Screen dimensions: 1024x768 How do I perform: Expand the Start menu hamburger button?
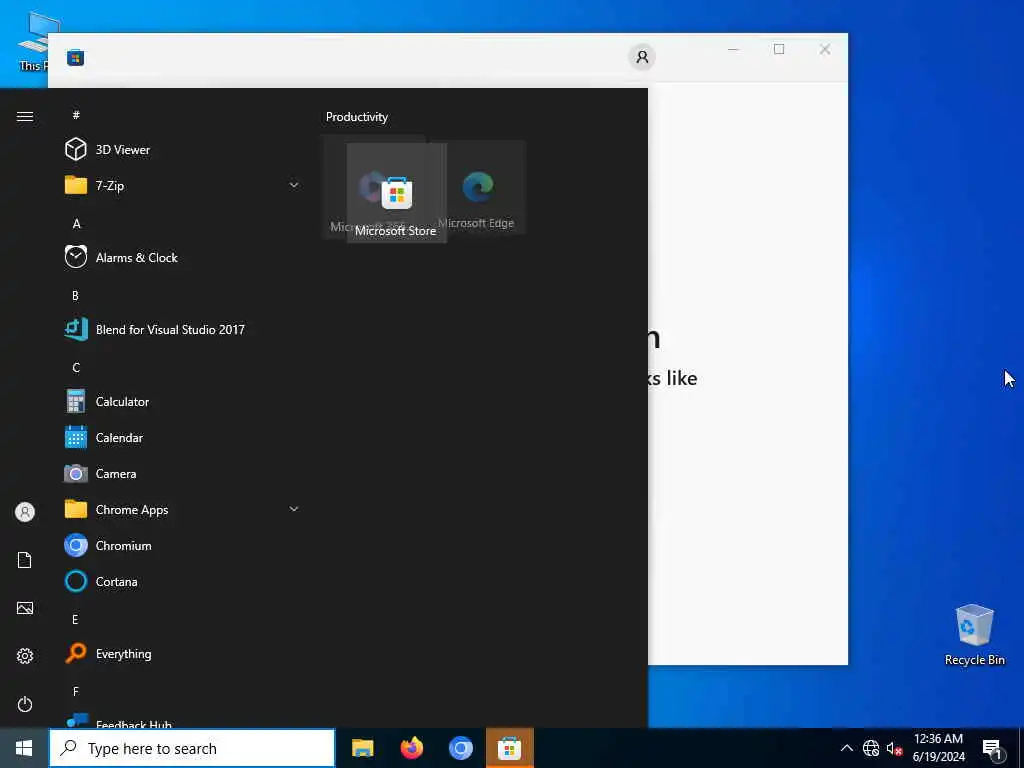(x=25, y=116)
